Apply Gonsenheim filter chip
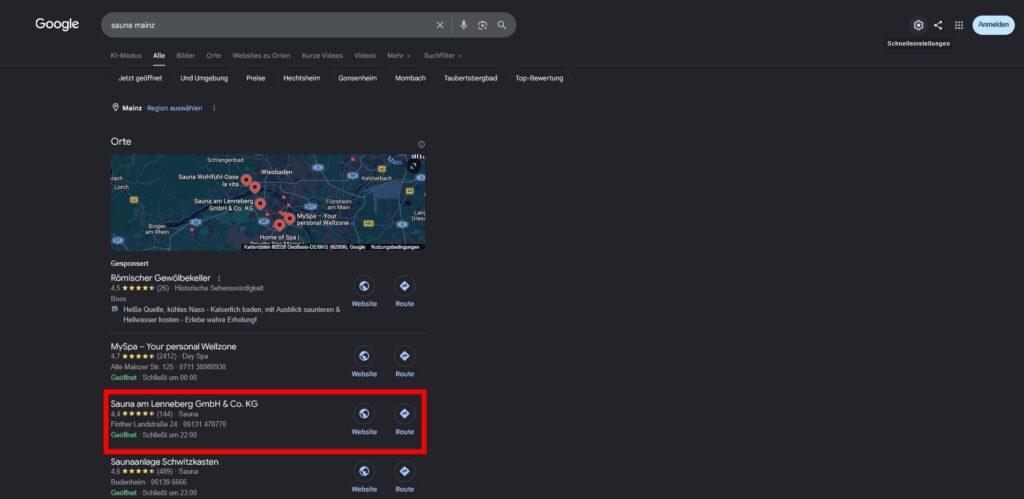 [x=357, y=78]
